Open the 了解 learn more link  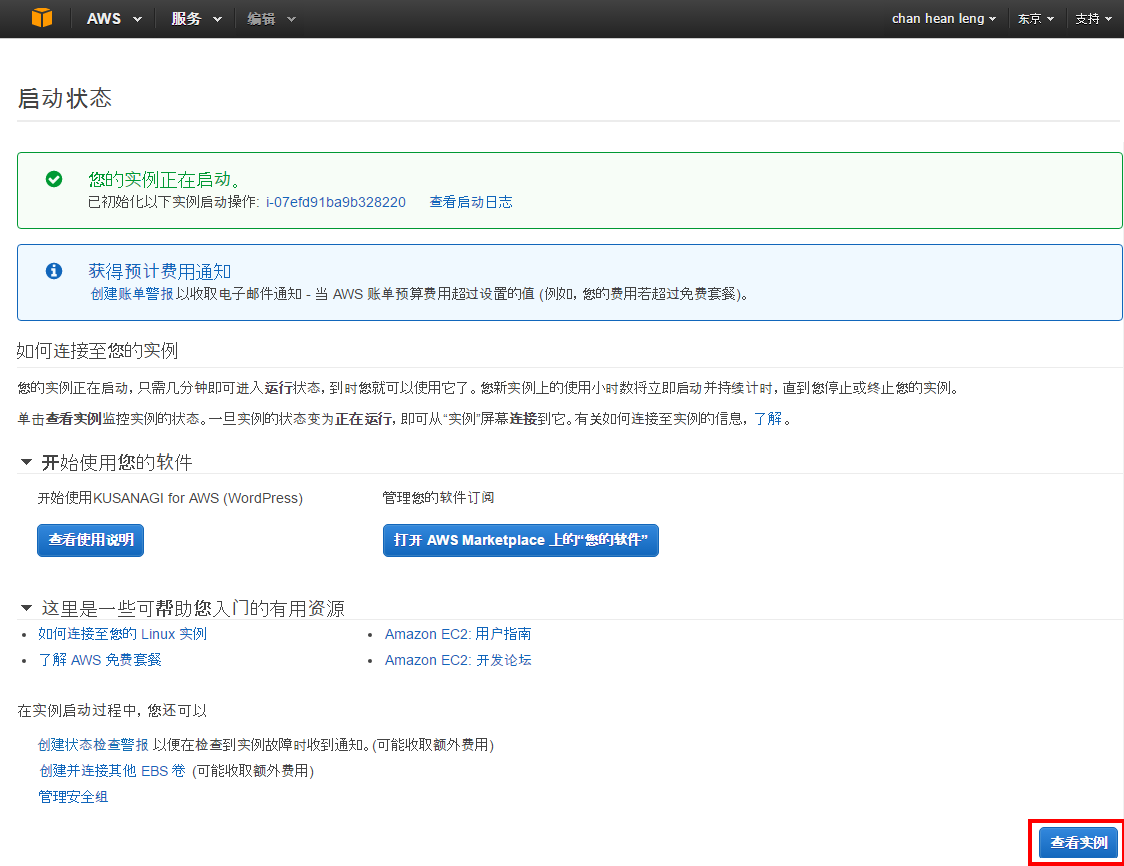pos(768,419)
